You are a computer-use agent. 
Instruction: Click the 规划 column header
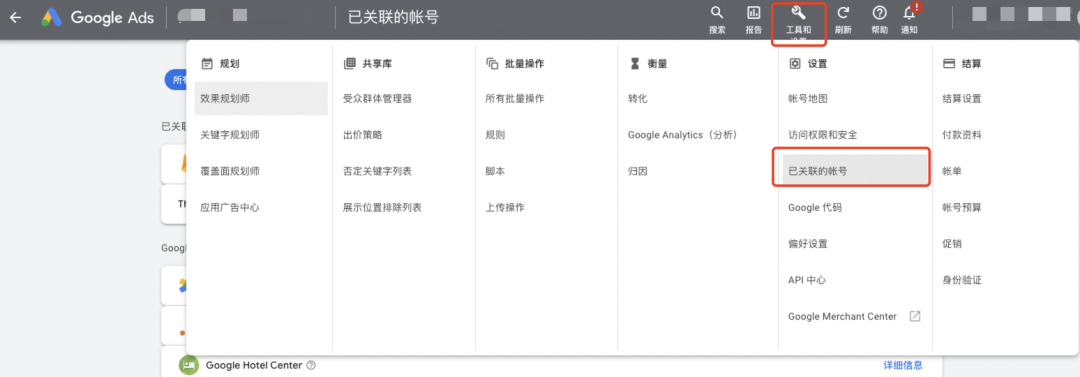(x=220, y=63)
